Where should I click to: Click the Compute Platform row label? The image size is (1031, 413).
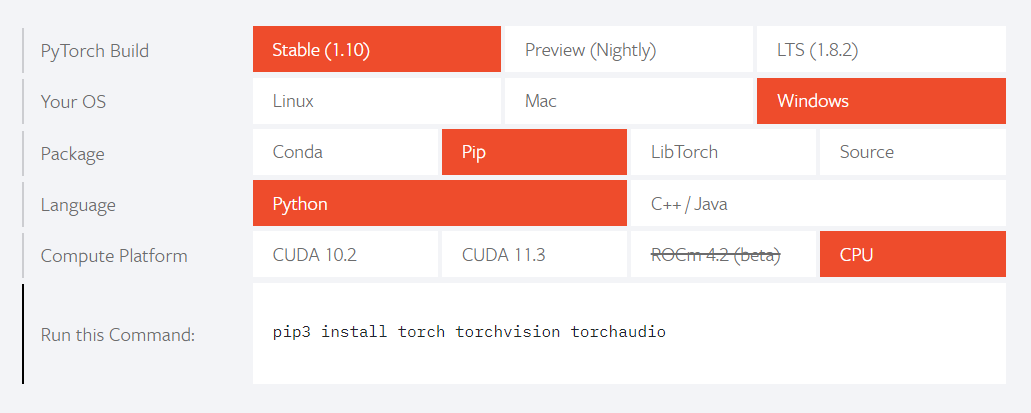[x=114, y=256]
